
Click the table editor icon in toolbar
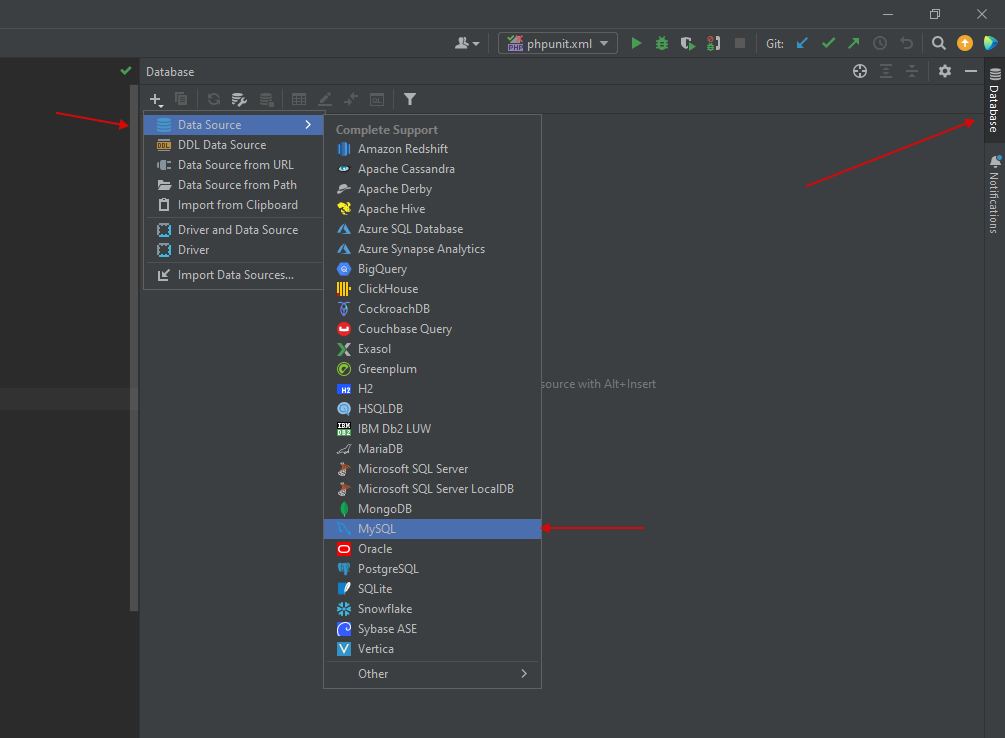tap(299, 99)
